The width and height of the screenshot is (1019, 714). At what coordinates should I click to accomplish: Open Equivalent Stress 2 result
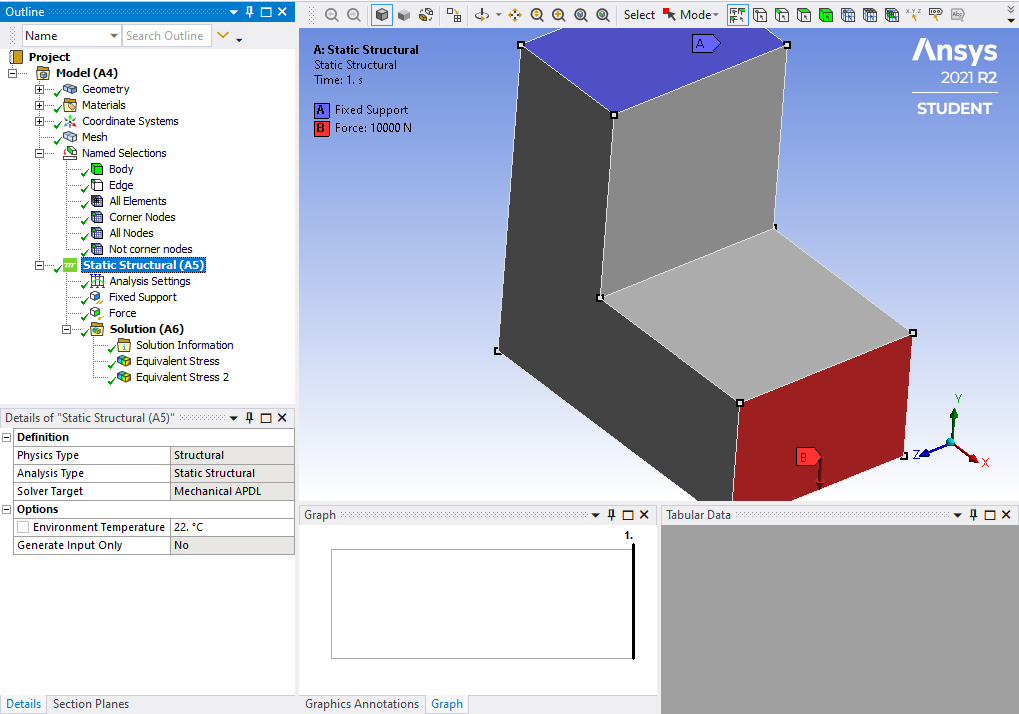182,377
